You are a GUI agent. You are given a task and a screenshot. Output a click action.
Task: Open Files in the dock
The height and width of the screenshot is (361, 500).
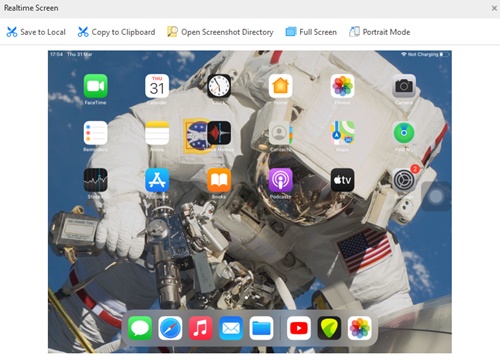coord(261,328)
